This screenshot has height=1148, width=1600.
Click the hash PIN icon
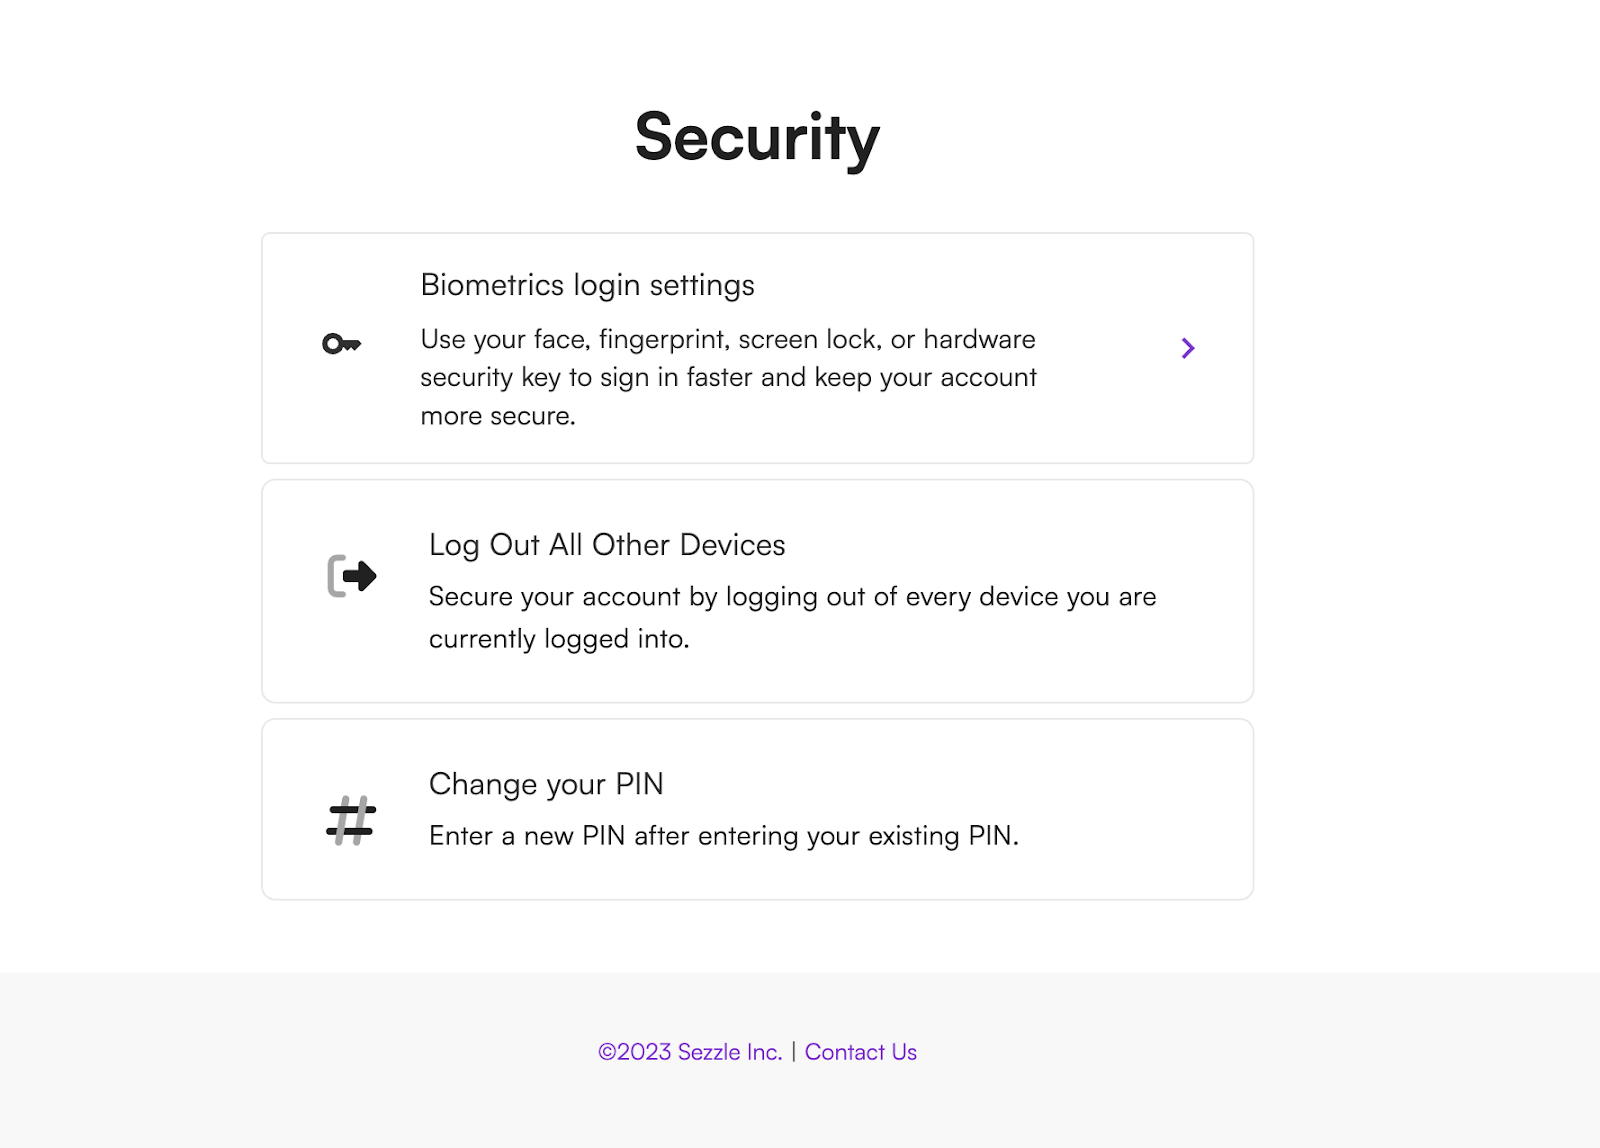[x=351, y=820]
